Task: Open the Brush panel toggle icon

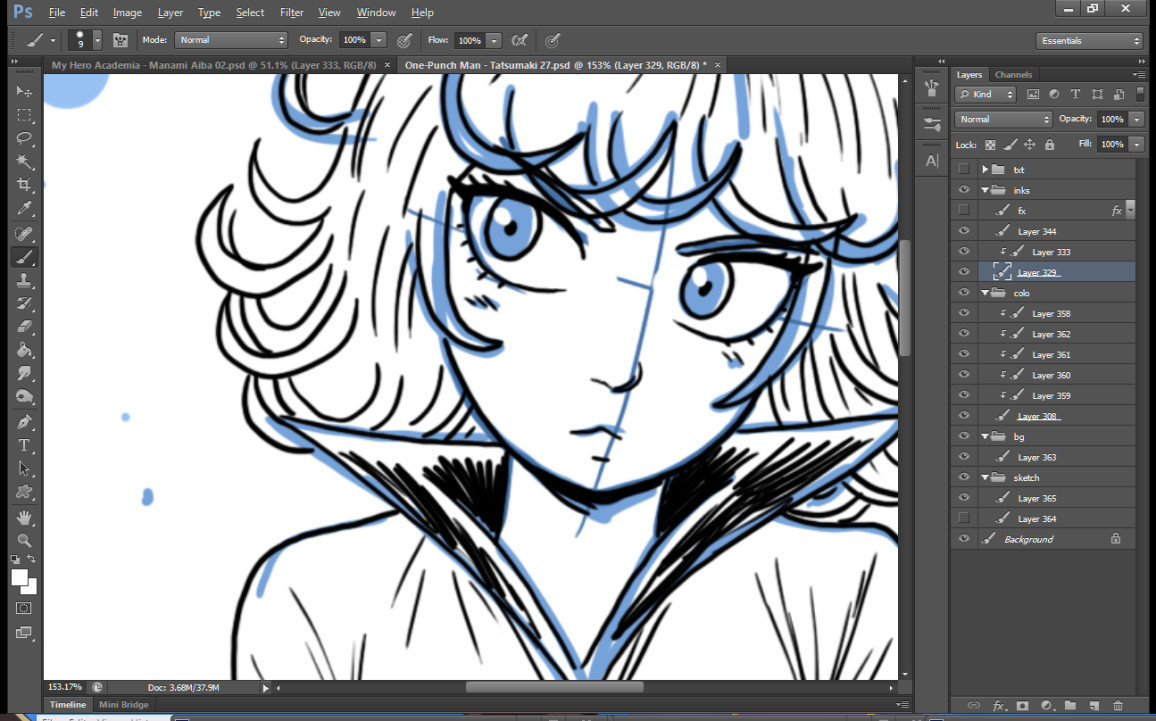Action: pos(120,40)
